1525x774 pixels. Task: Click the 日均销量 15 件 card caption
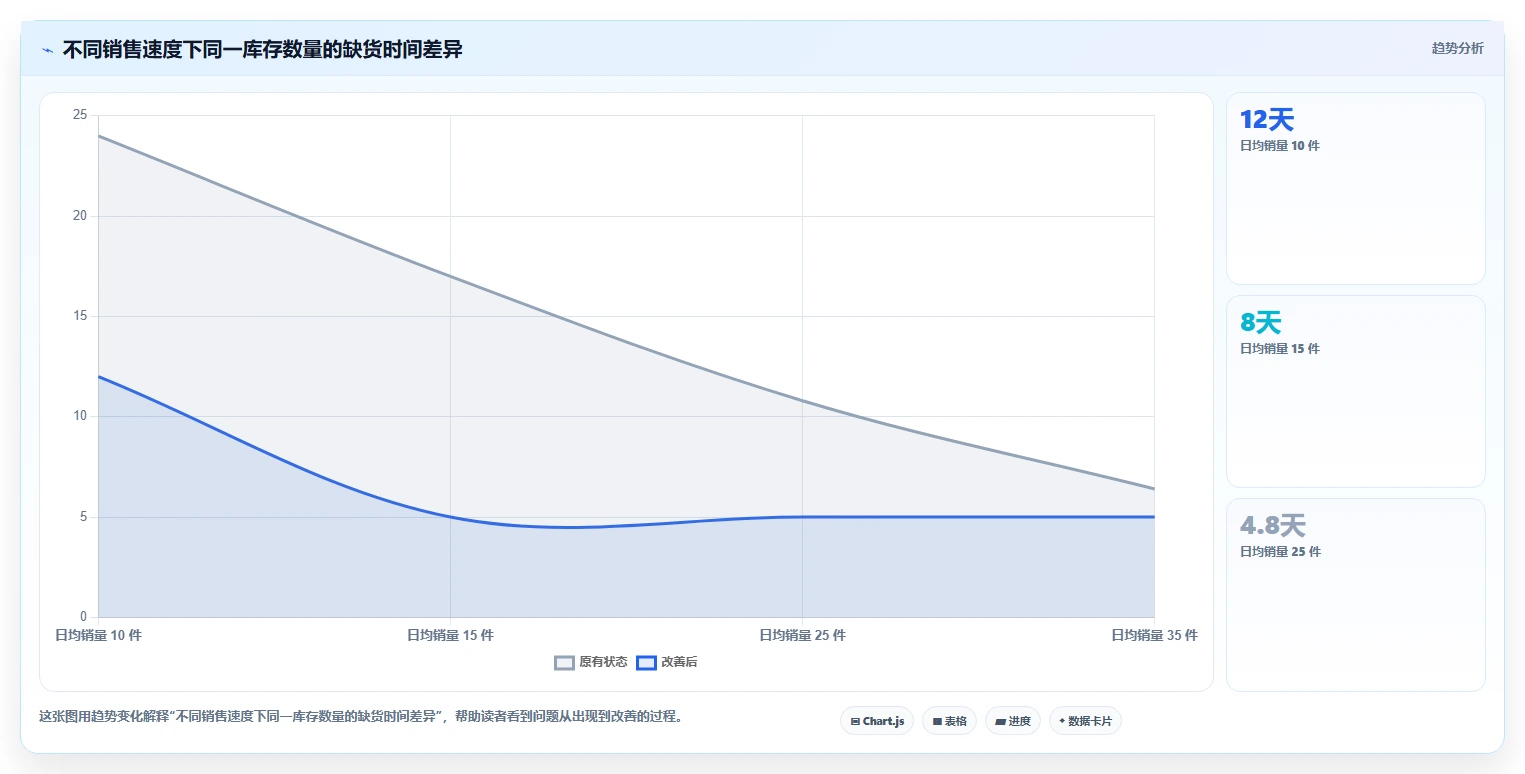[1280, 349]
